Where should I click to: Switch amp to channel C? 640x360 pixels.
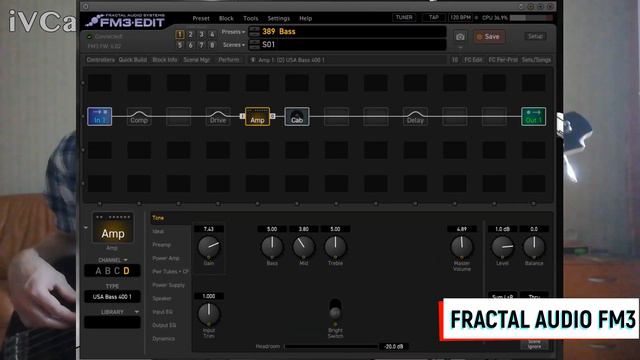tap(117, 271)
